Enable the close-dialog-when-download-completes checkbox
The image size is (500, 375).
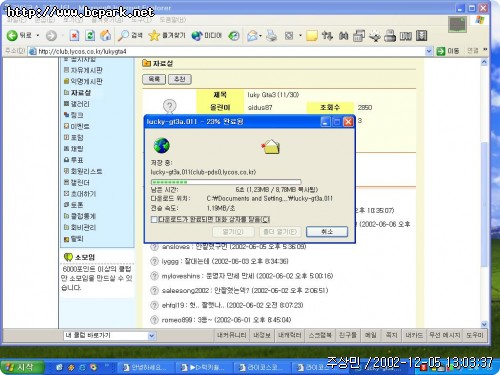(154, 219)
